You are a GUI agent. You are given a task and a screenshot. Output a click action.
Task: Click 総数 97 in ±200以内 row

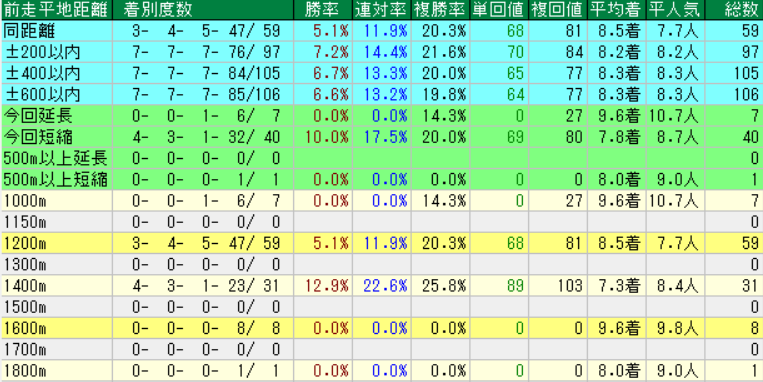(750, 52)
